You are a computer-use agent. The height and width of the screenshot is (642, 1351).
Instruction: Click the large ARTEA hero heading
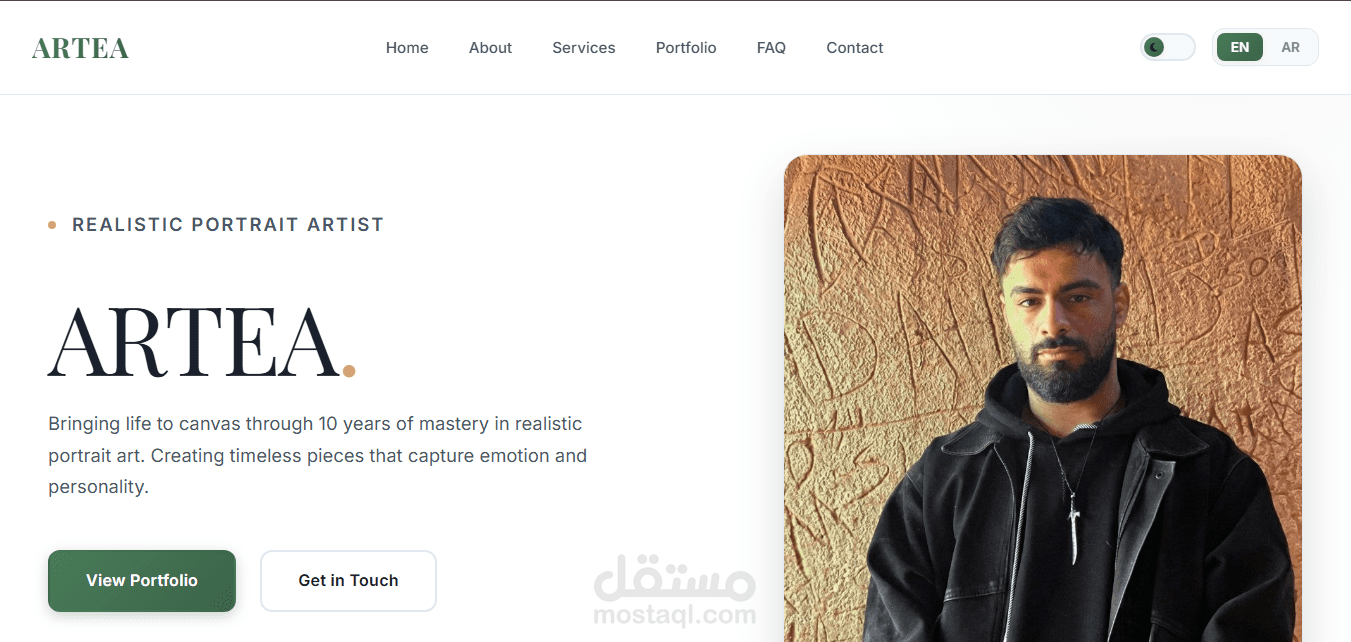pyautogui.click(x=194, y=343)
